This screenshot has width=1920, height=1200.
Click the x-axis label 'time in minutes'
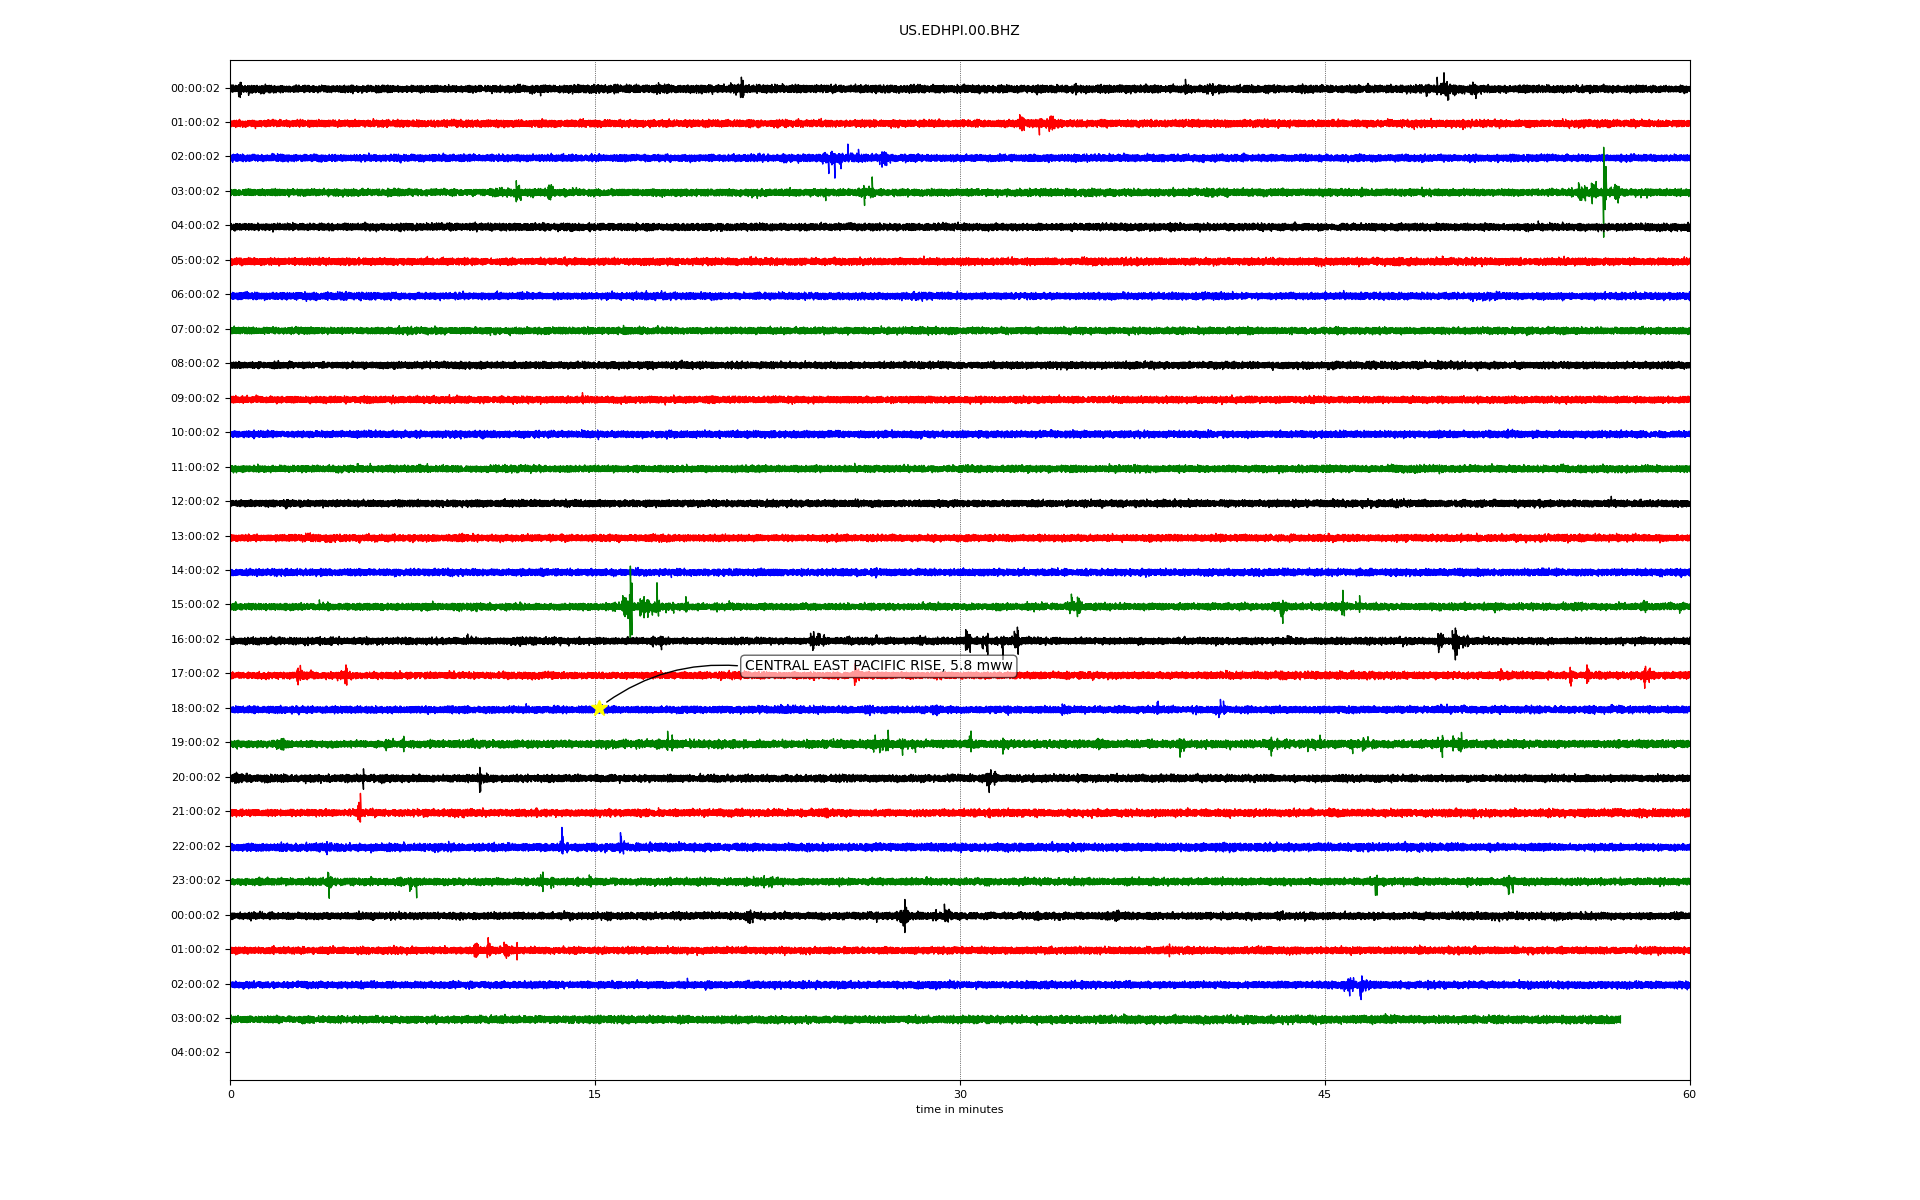tap(959, 1110)
